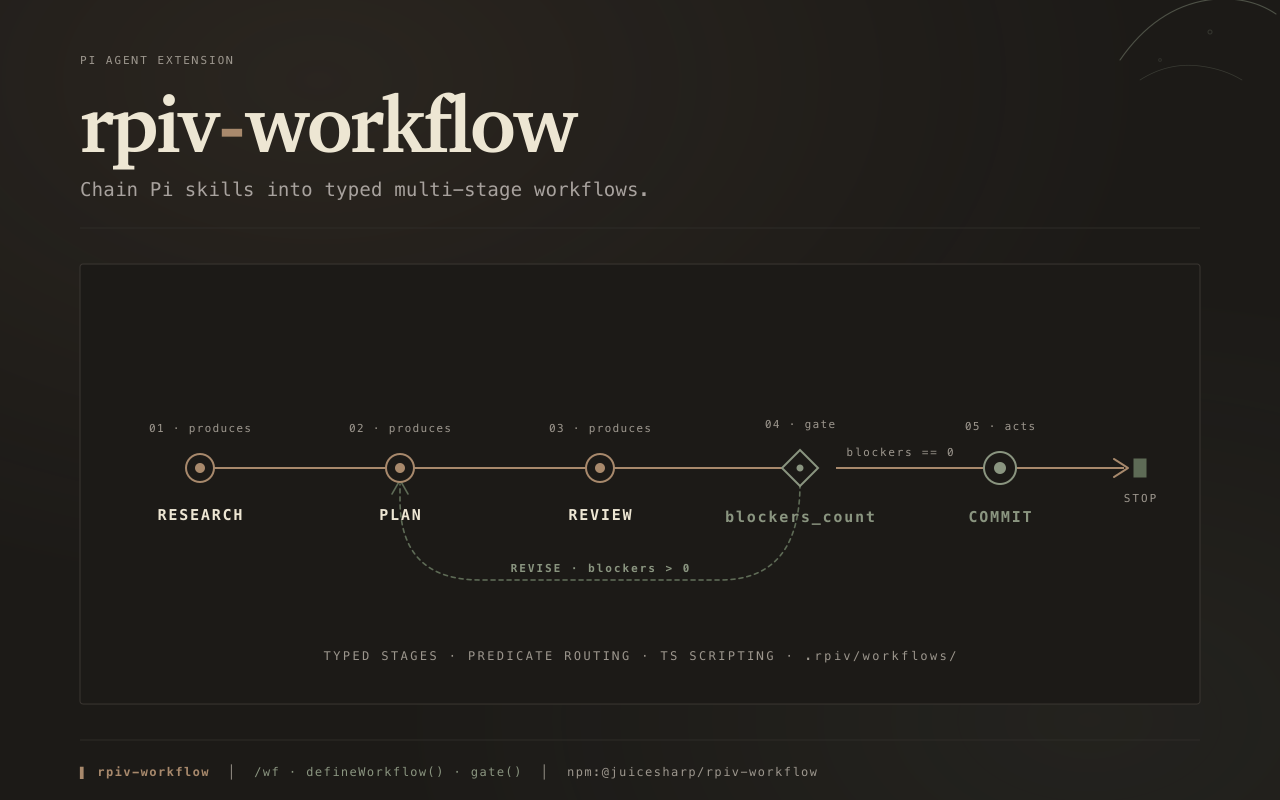
Task: Click the 'blockers == 0' condition text
Action: (x=900, y=452)
